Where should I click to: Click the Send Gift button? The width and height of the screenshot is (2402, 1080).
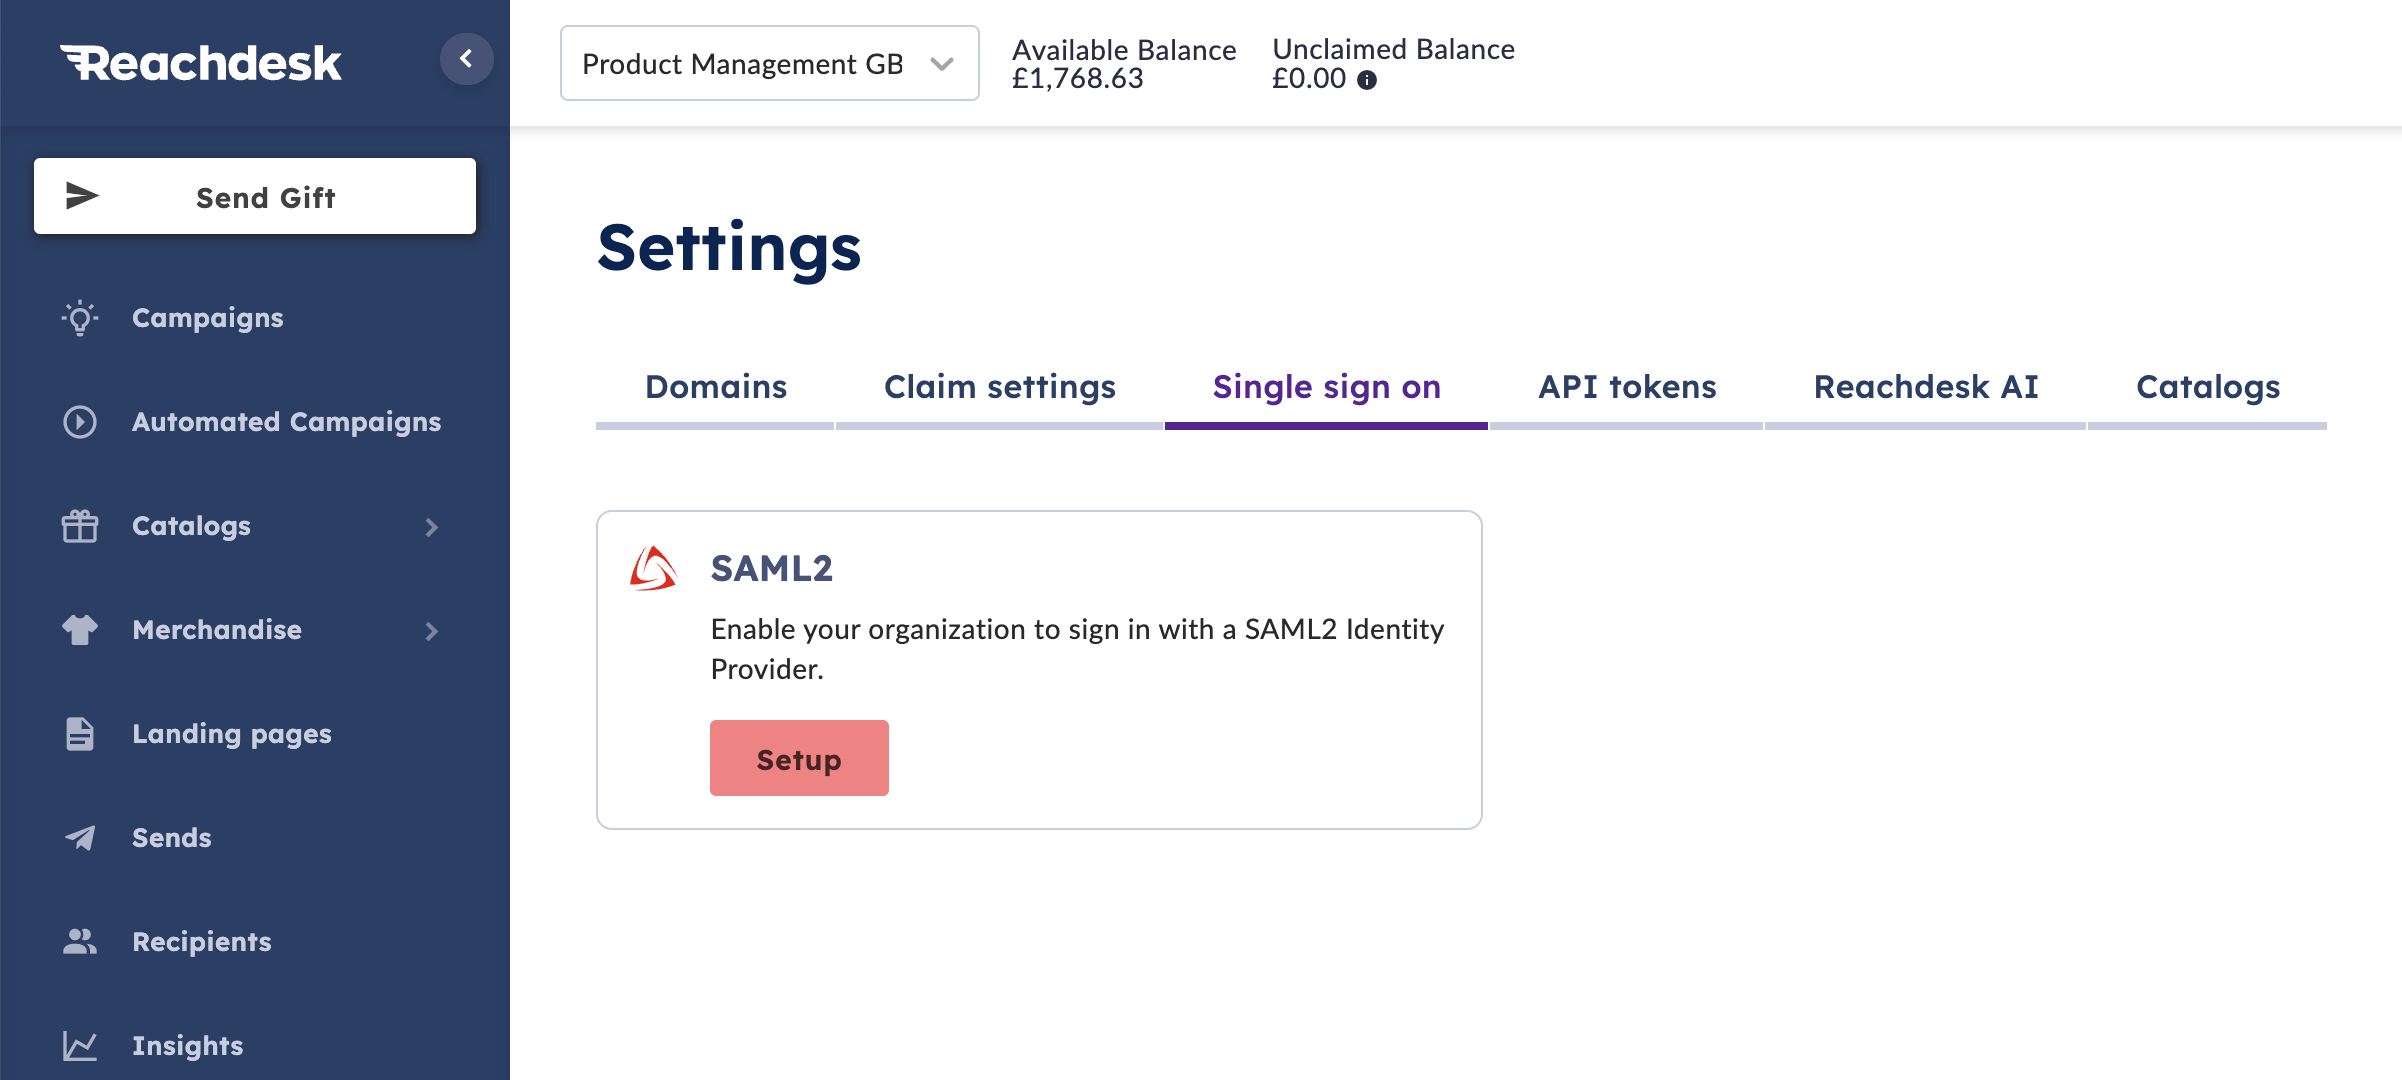click(x=255, y=196)
